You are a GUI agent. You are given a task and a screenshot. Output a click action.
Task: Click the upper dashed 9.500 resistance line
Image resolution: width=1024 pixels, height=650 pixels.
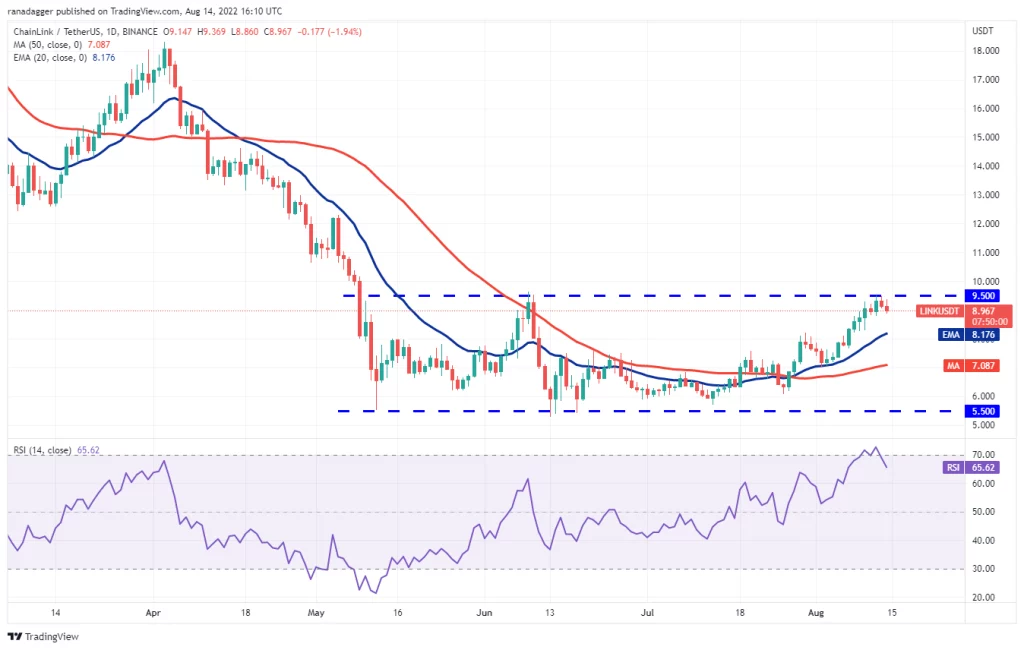(653, 296)
